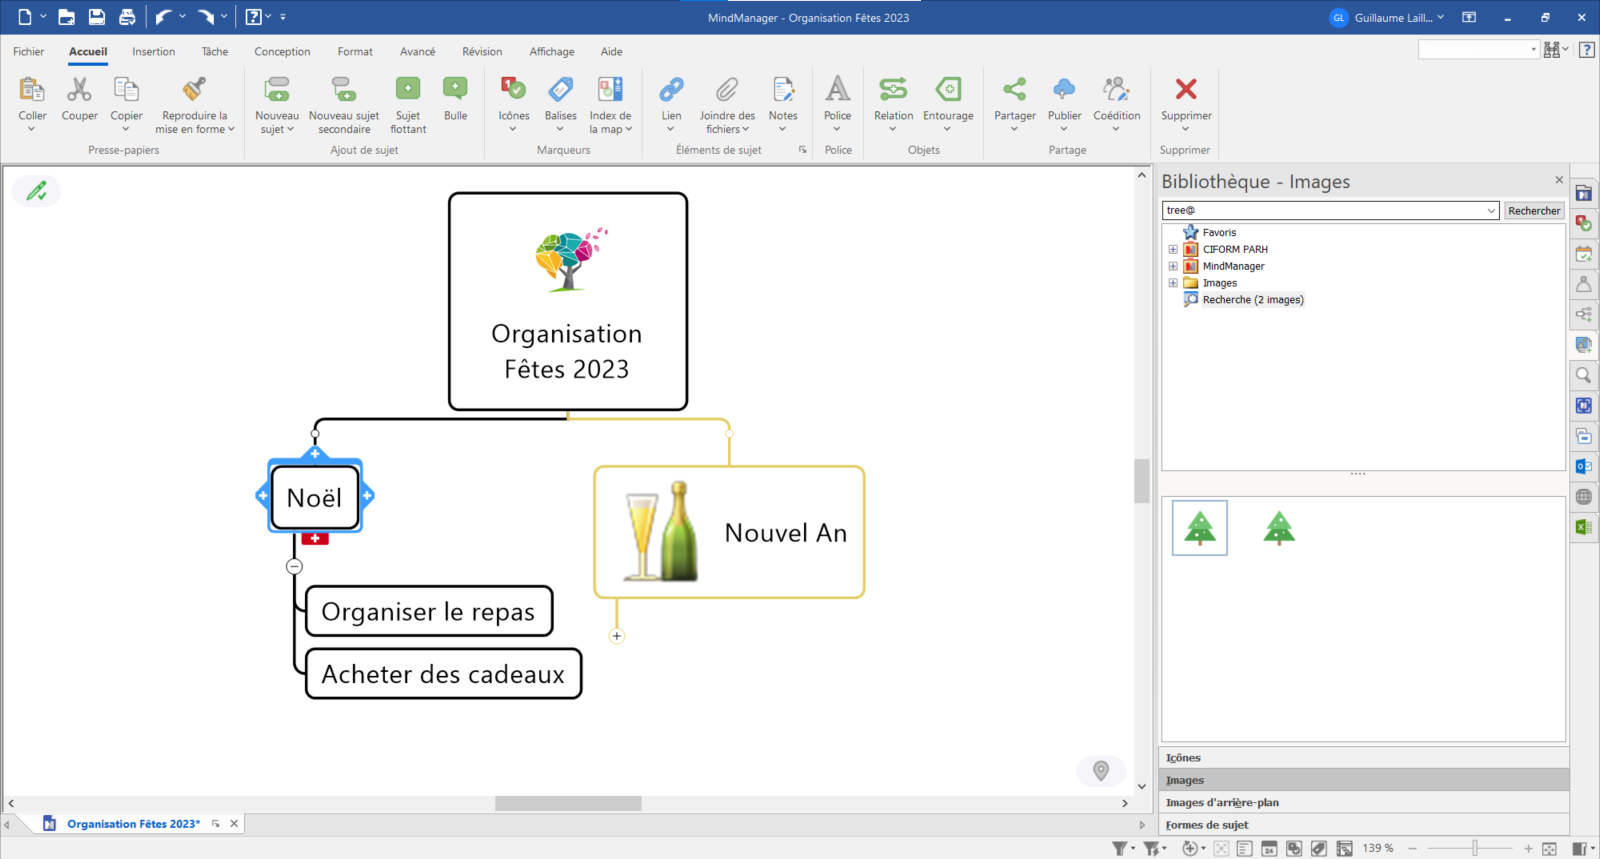Expand the CIFORM PARH library folder
The width and height of the screenshot is (1600, 859).
pyautogui.click(x=1173, y=250)
